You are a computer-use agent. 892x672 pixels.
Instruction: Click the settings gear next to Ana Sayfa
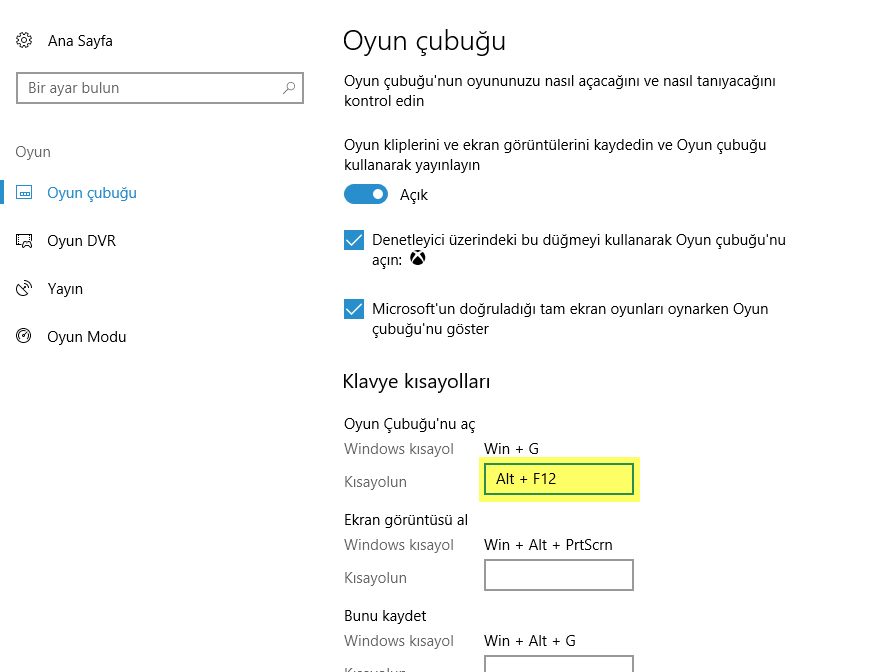pos(23,40)
